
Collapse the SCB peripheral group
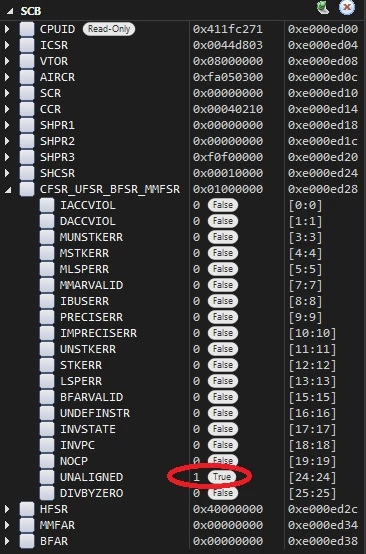10,11
